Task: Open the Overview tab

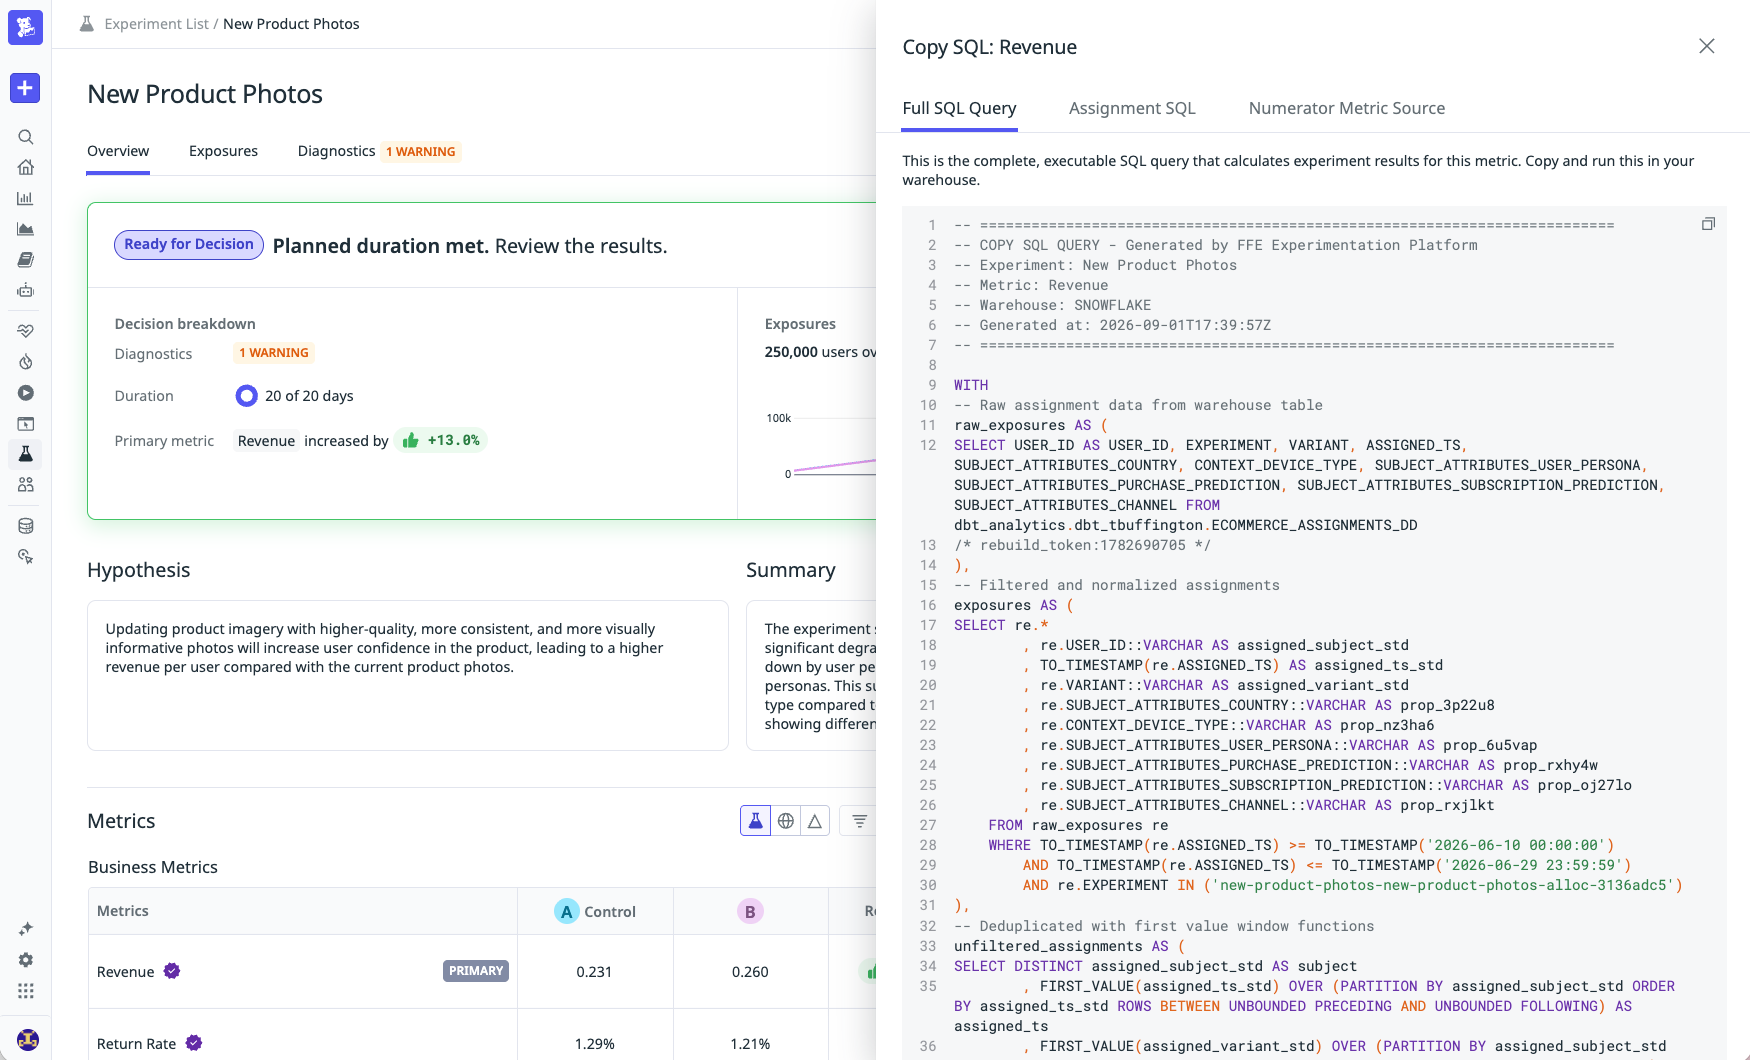Action: pos(118,151)
